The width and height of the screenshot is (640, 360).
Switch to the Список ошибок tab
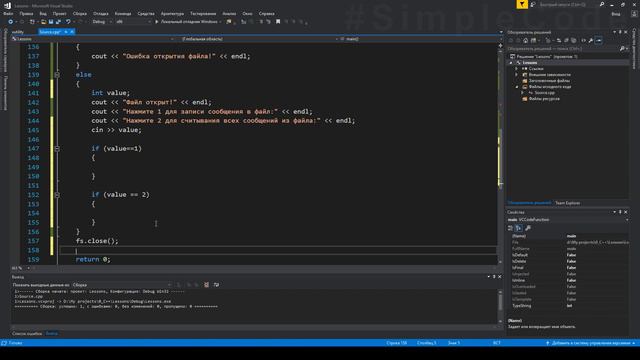point(27,334)
